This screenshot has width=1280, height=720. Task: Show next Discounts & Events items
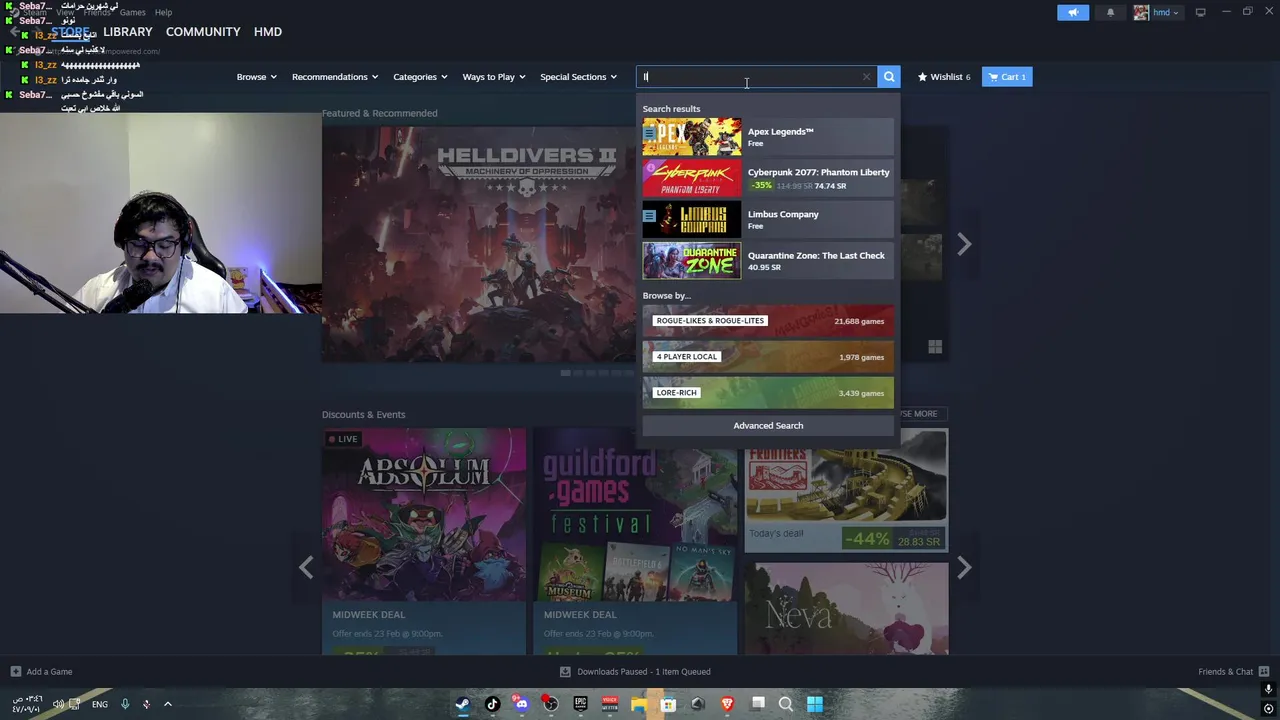(964, 568)
